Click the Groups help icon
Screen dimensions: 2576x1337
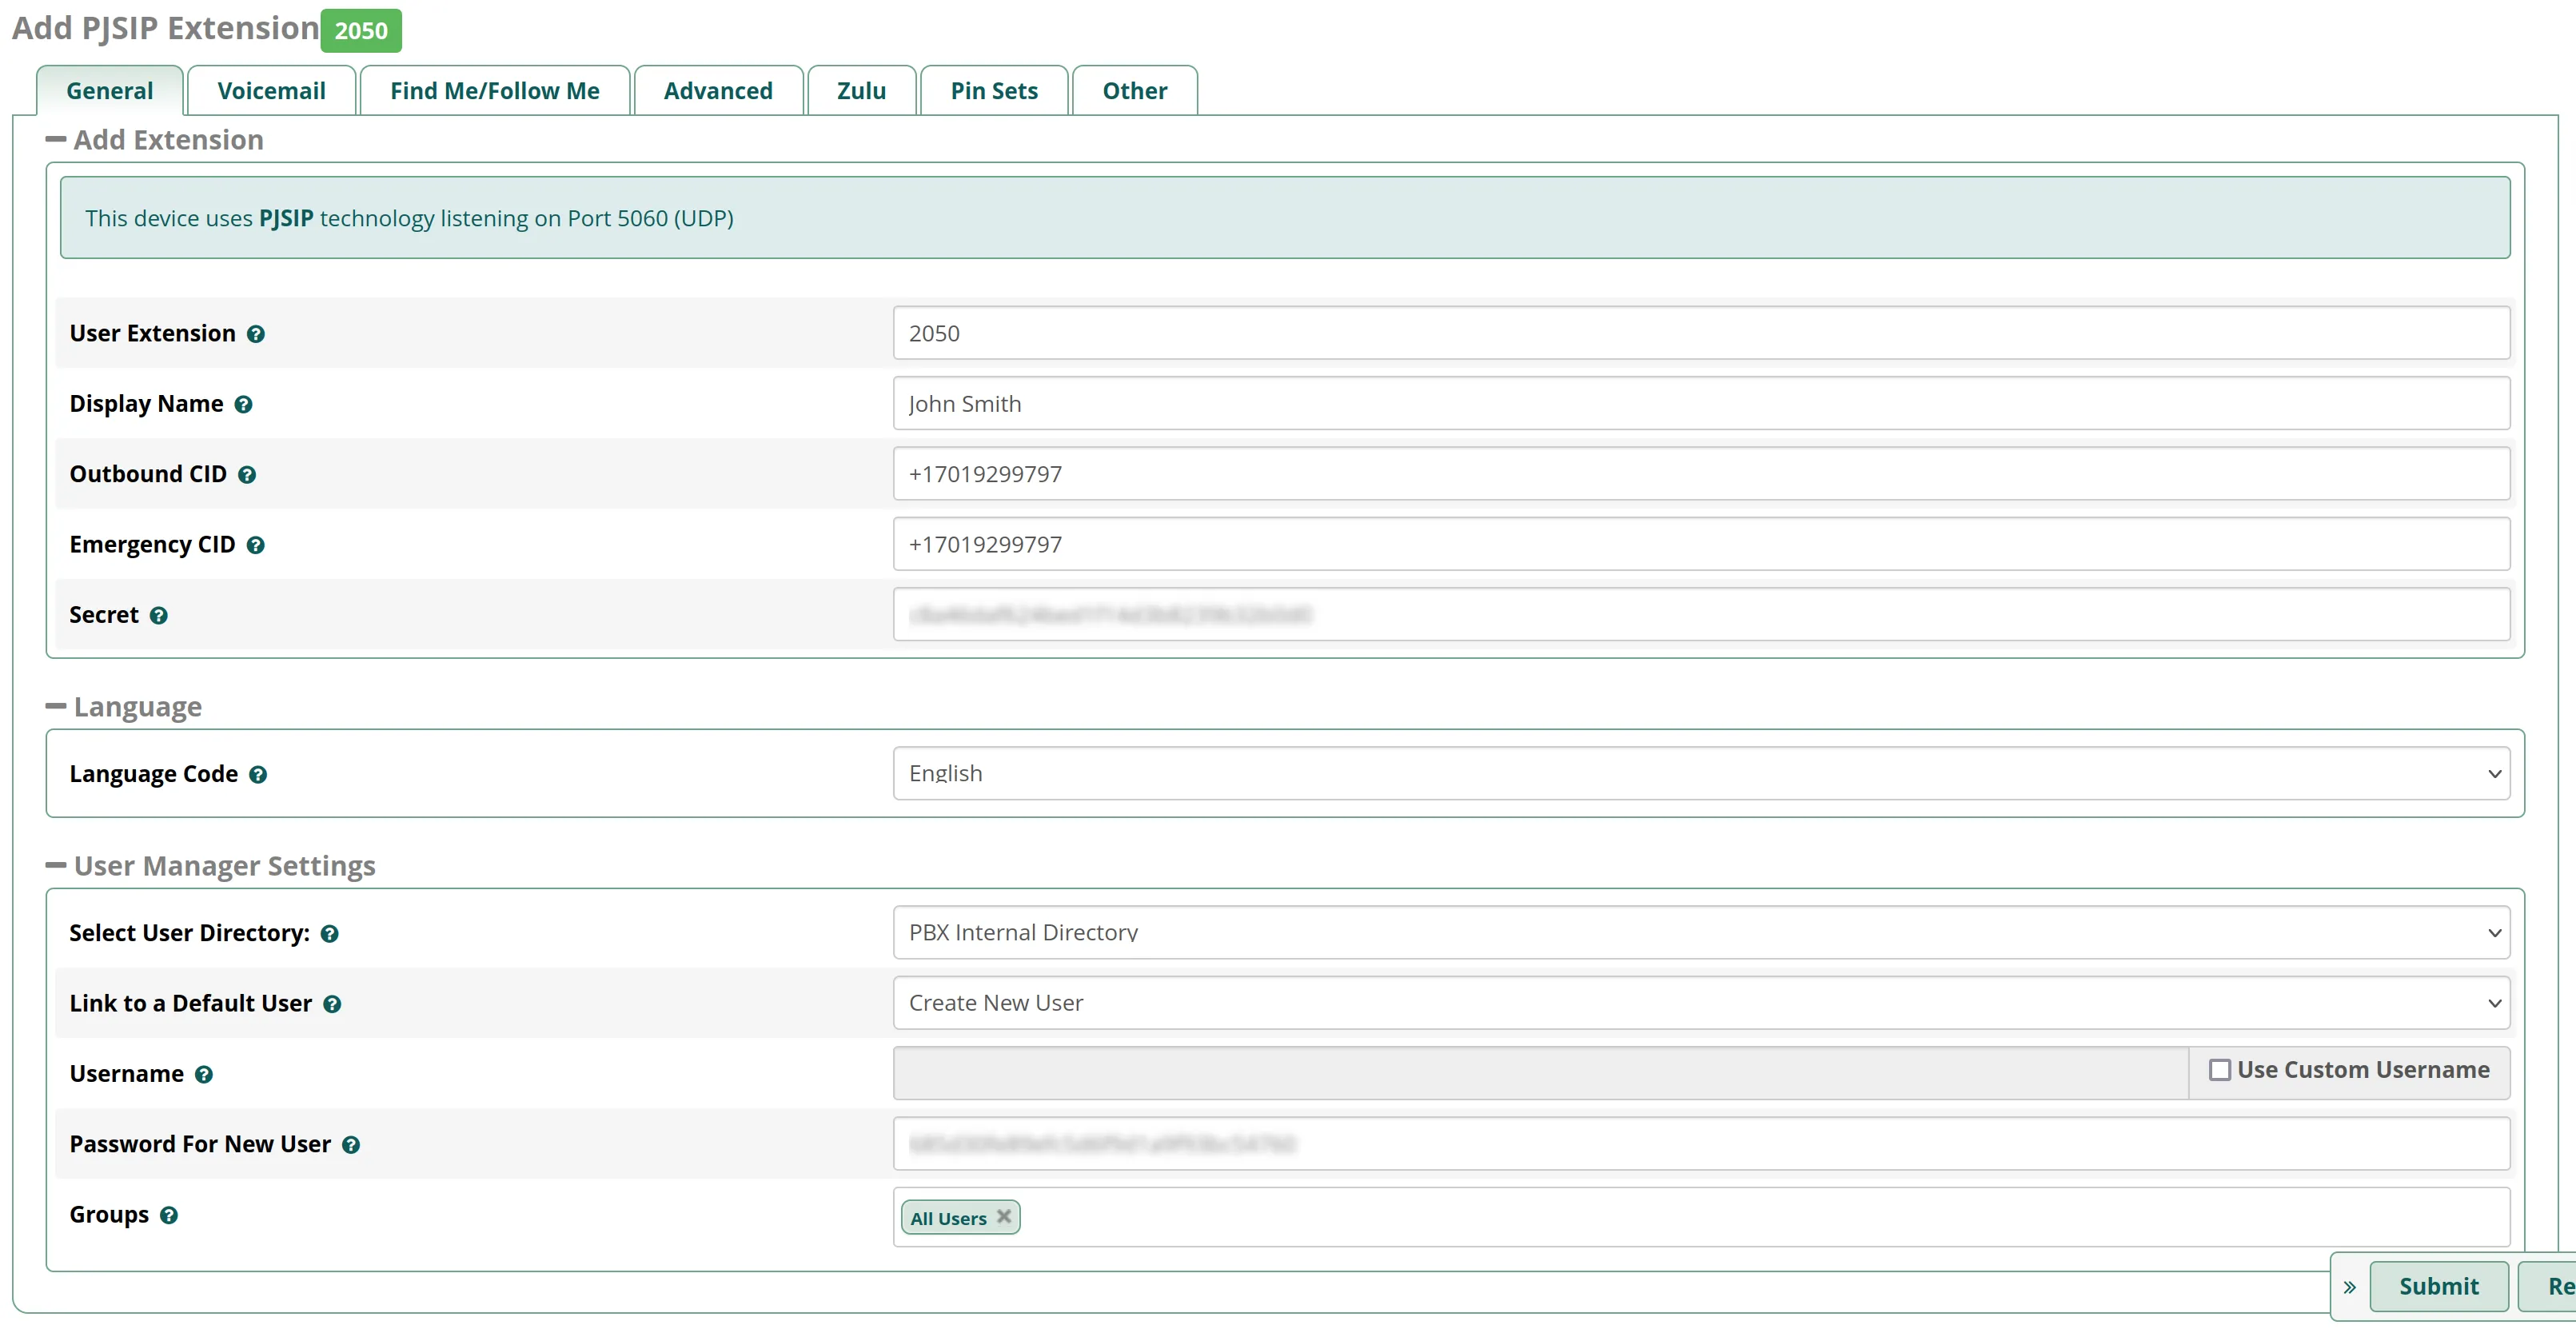[x=170, y=1216]
